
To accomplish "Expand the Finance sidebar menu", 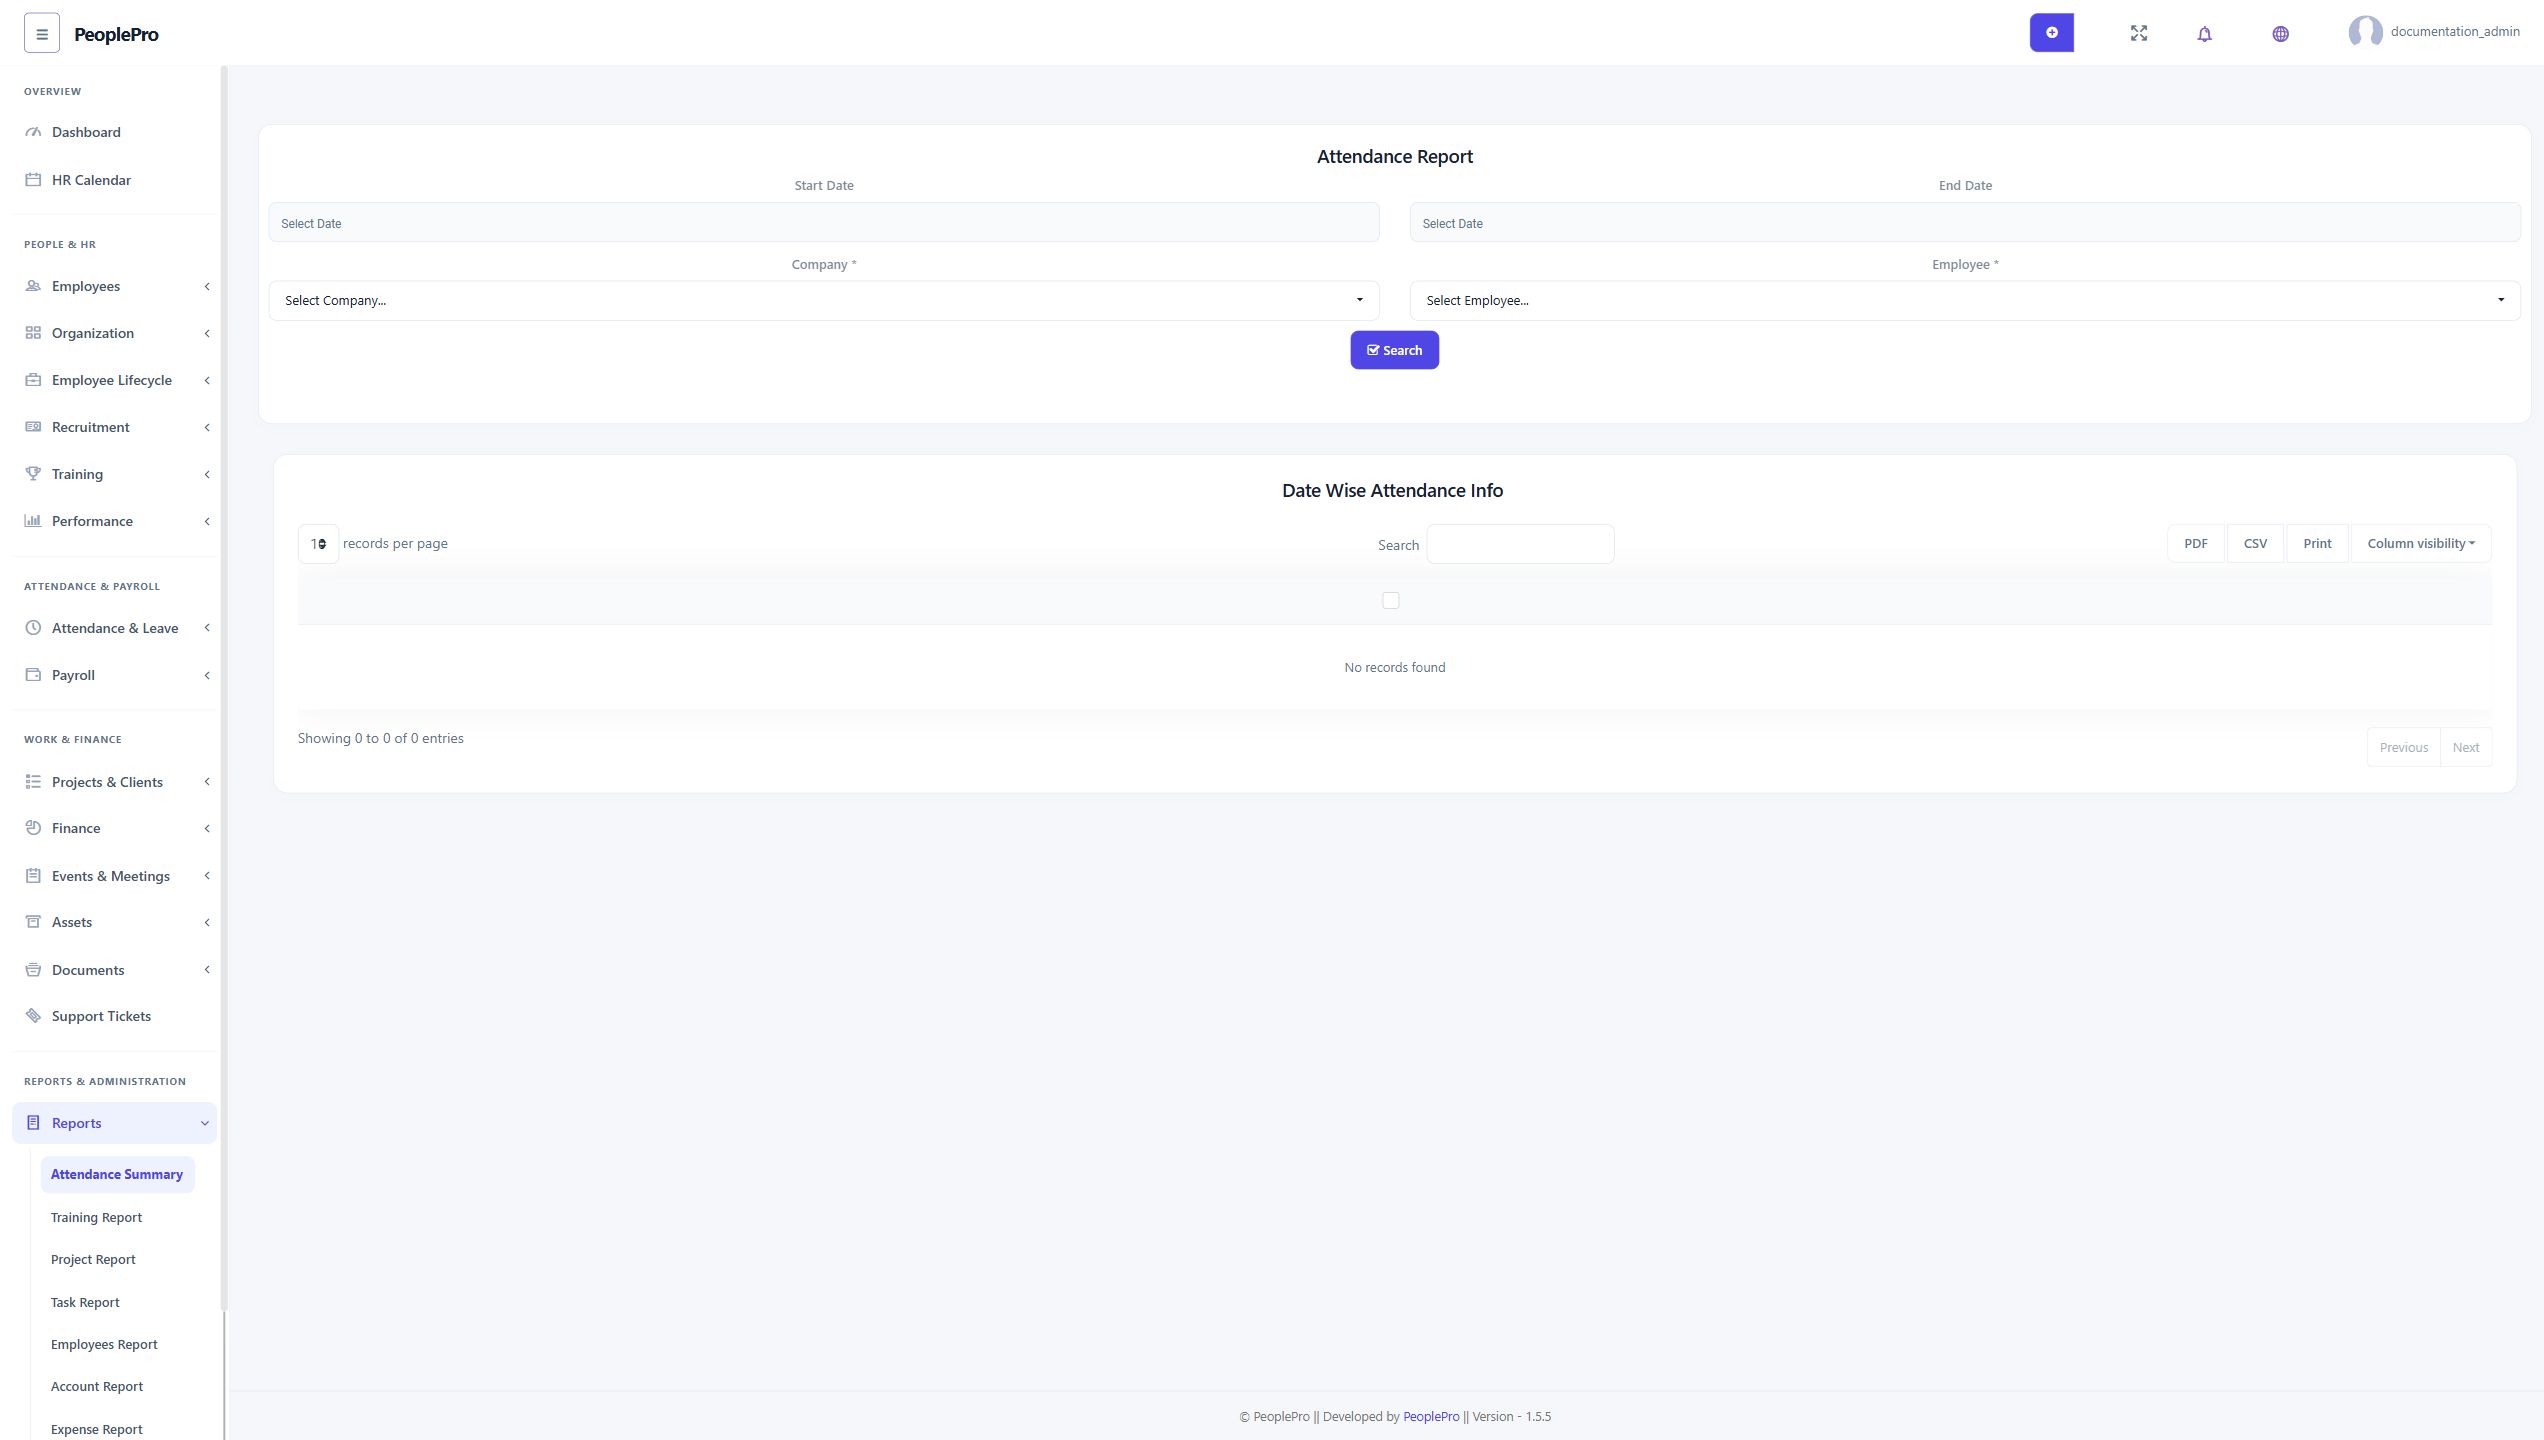I will click(x=115, y=828).
